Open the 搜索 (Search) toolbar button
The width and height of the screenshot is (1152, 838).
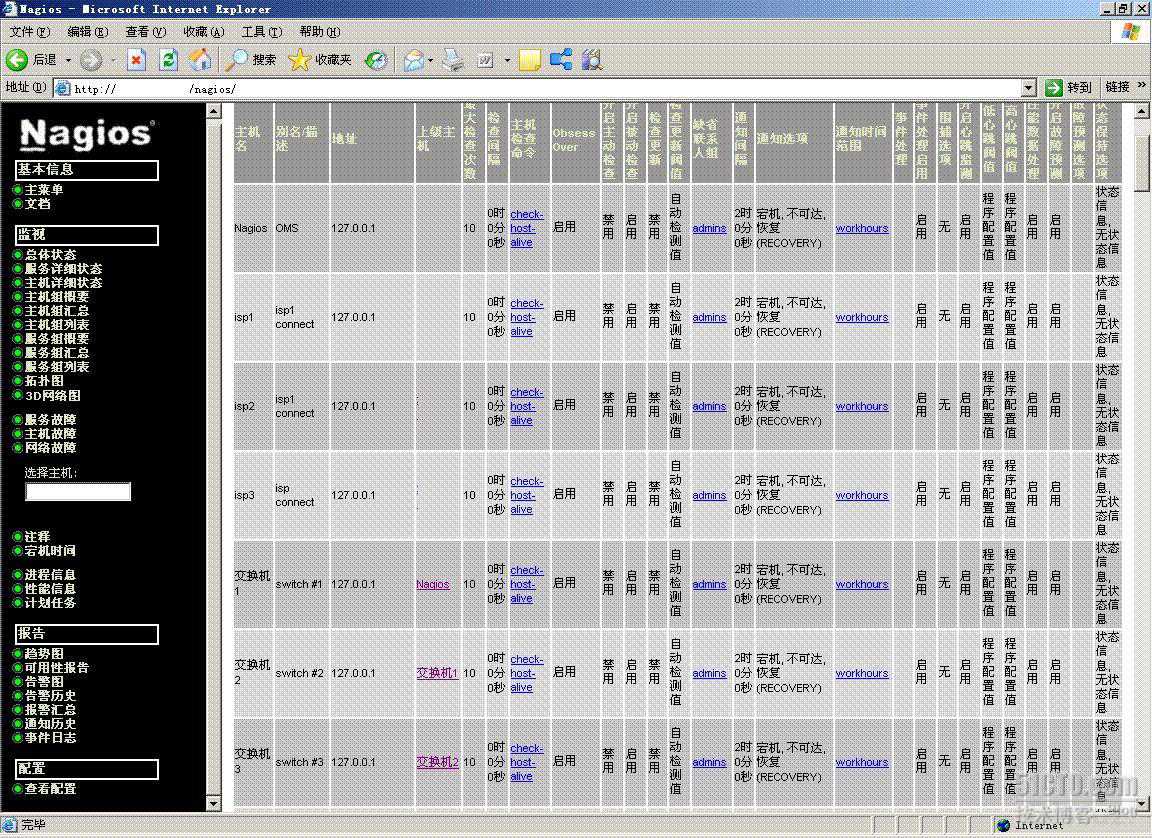coord(251,61)
